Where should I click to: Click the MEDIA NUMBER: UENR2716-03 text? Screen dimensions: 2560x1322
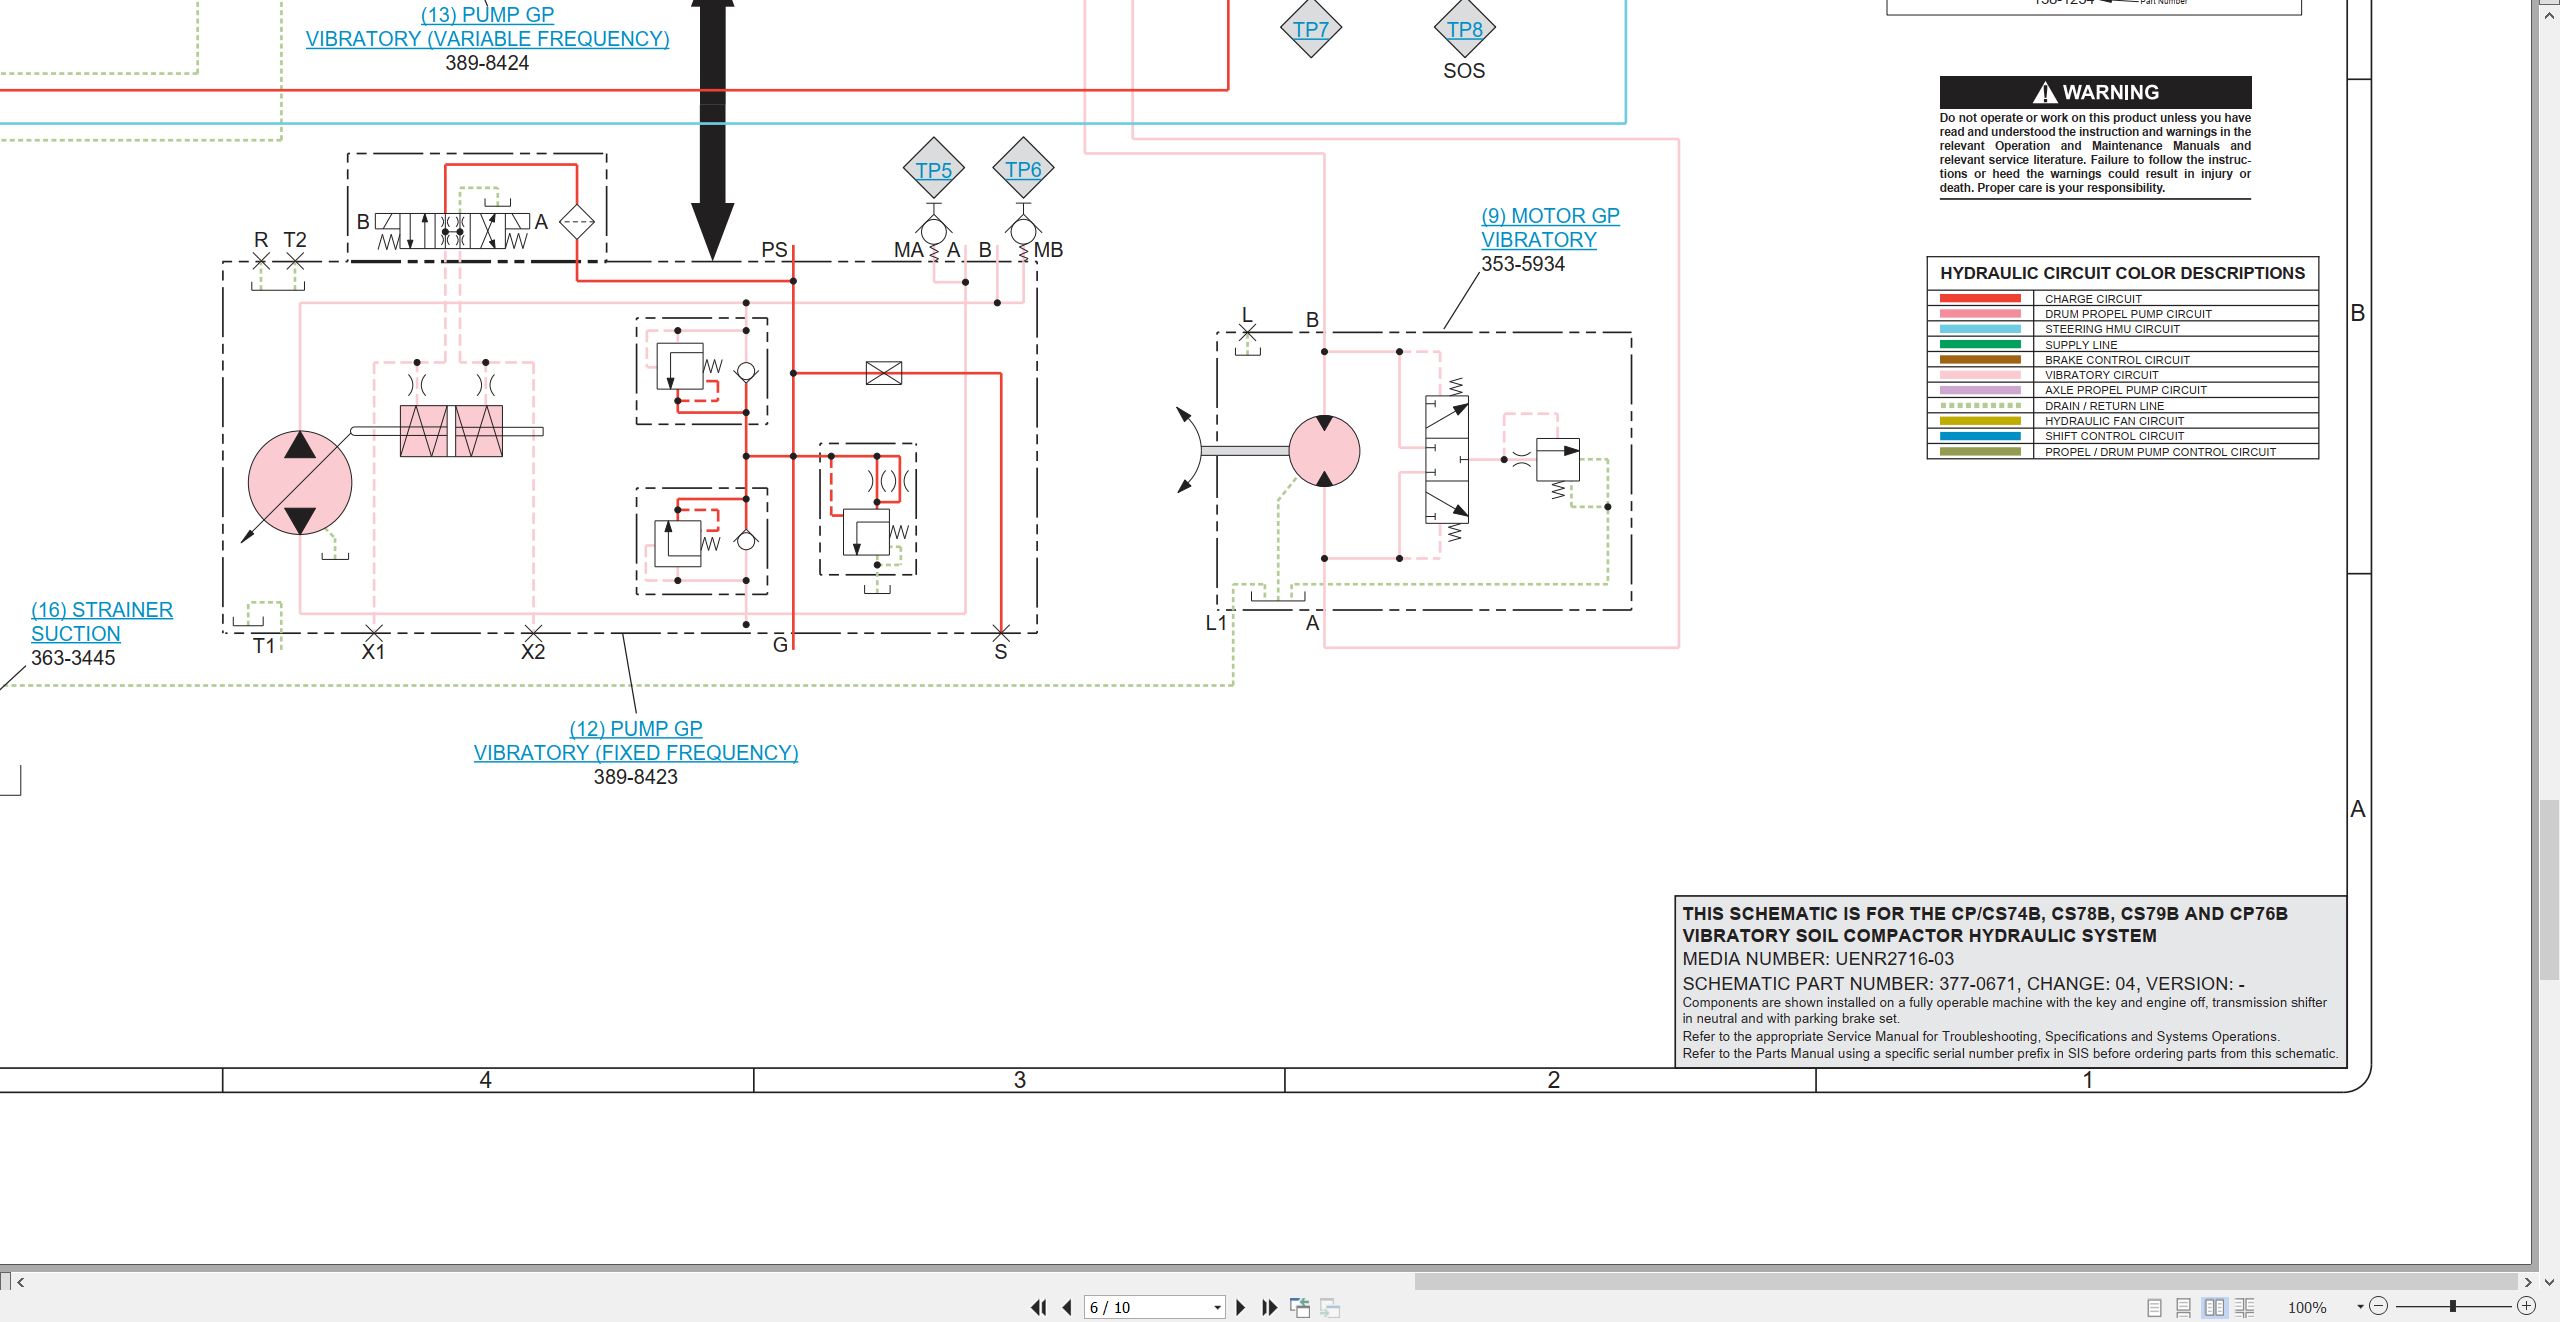tap(1818, 959)
